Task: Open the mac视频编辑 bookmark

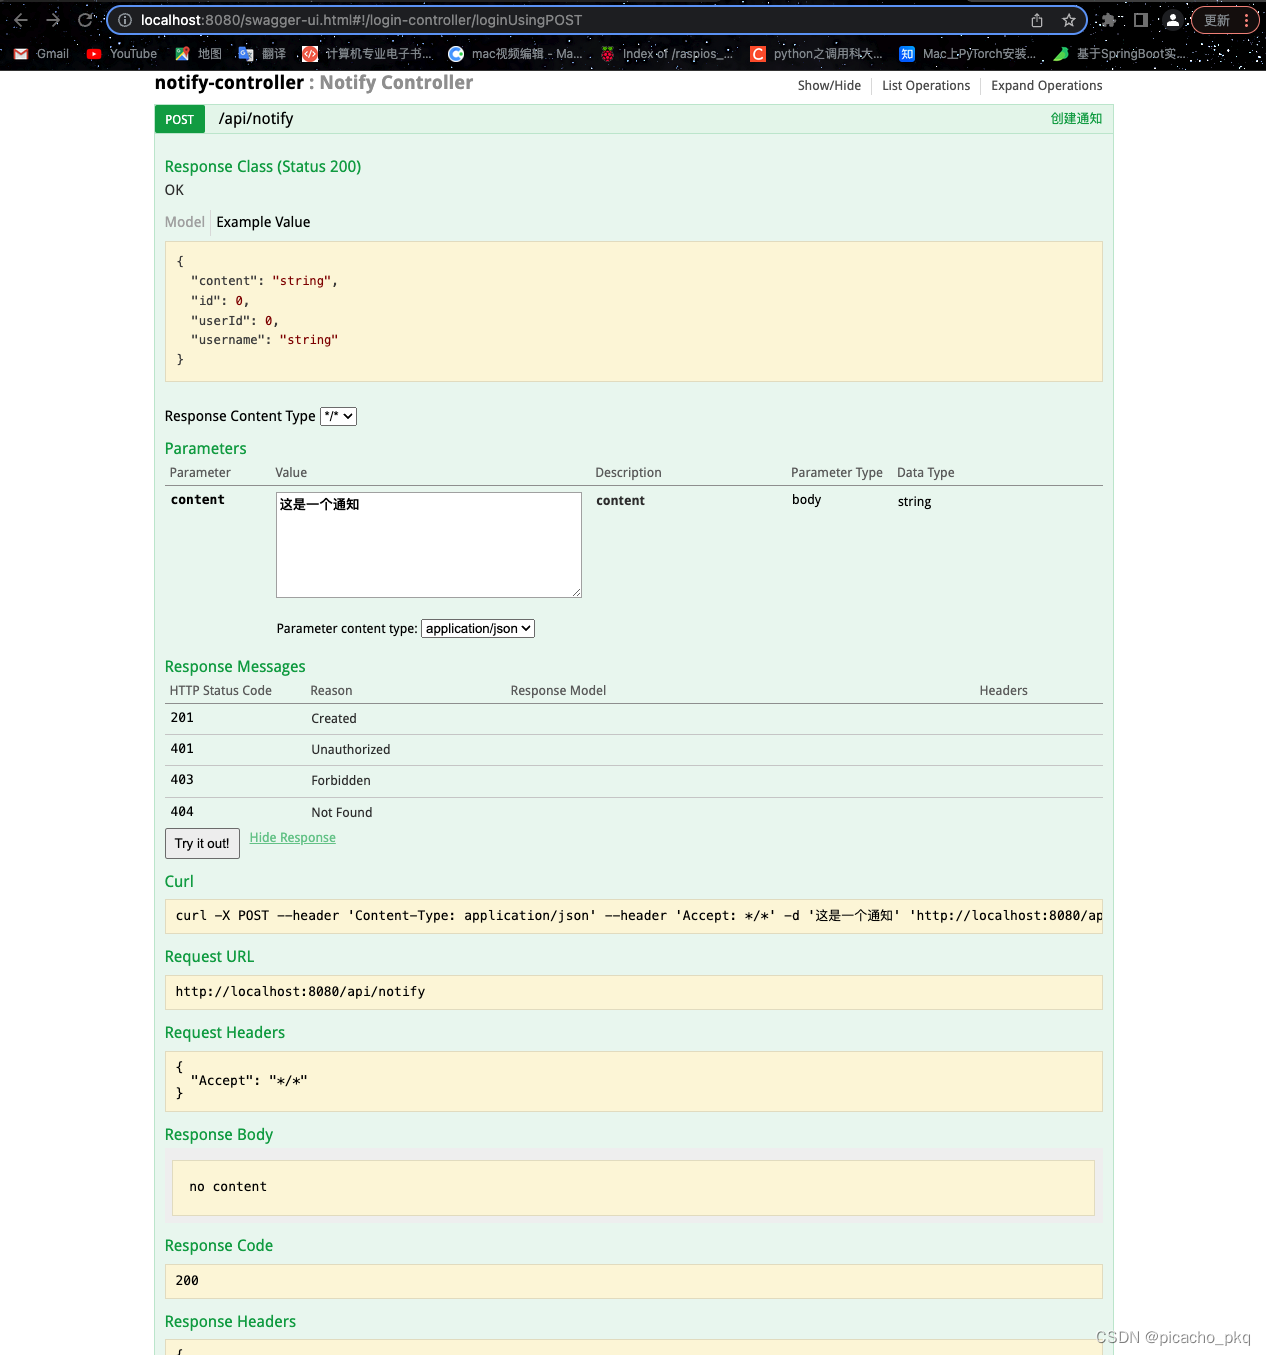Action: 515,54
